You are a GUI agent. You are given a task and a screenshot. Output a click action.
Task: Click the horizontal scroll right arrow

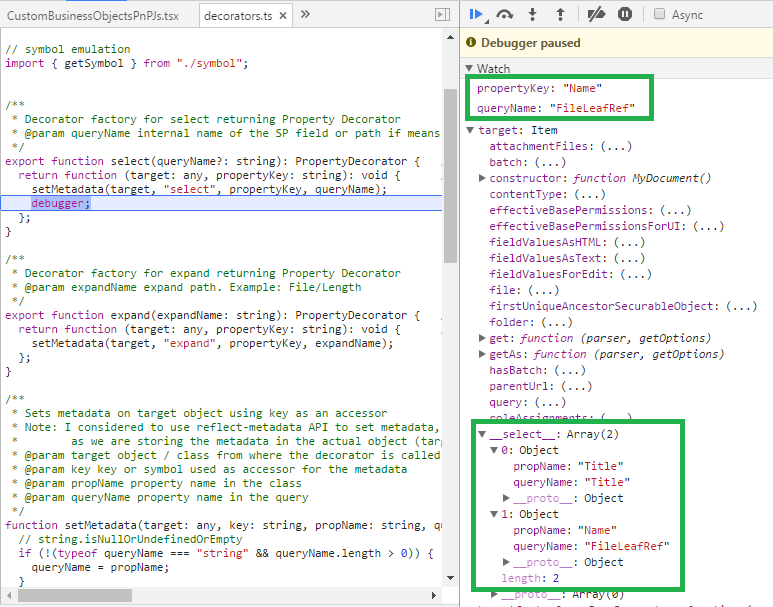click(433, 595)
